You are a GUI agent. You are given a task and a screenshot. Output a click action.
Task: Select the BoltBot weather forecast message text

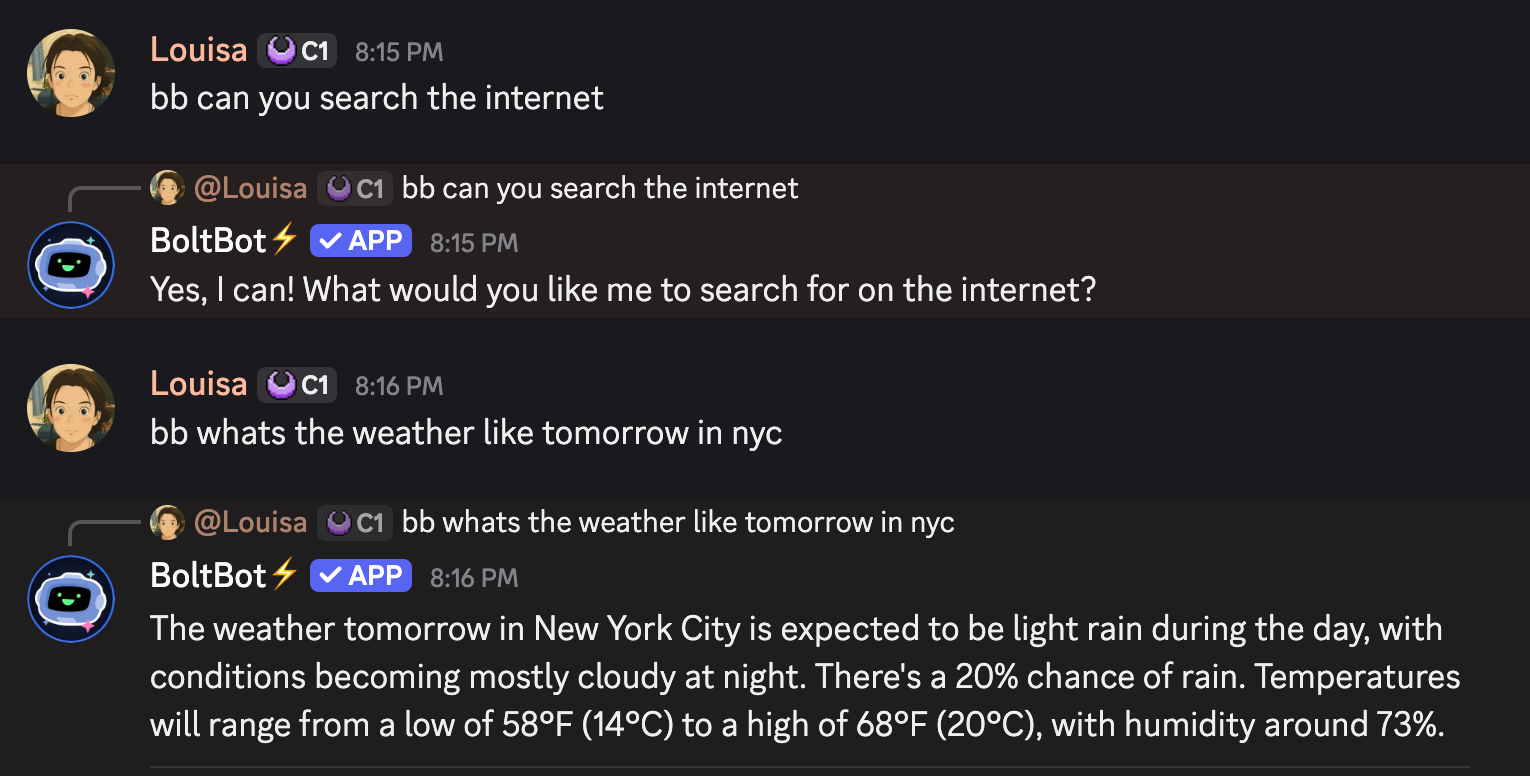coord(805,676)
